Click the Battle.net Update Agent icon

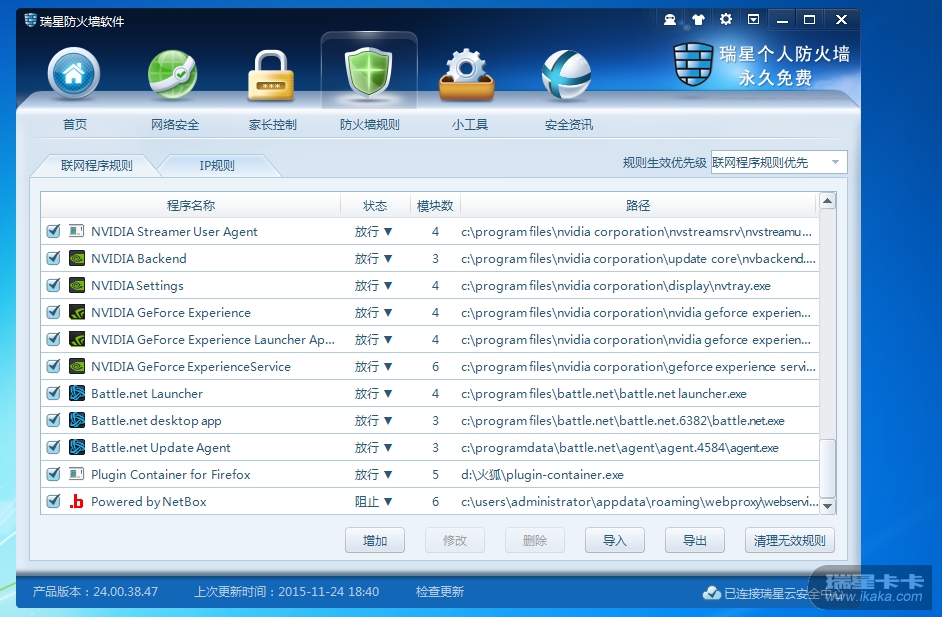point(76,448)
